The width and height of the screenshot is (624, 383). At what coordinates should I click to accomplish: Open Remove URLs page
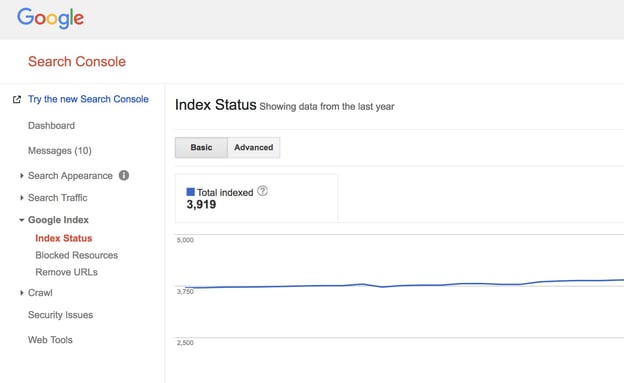[x=66, y=272]
